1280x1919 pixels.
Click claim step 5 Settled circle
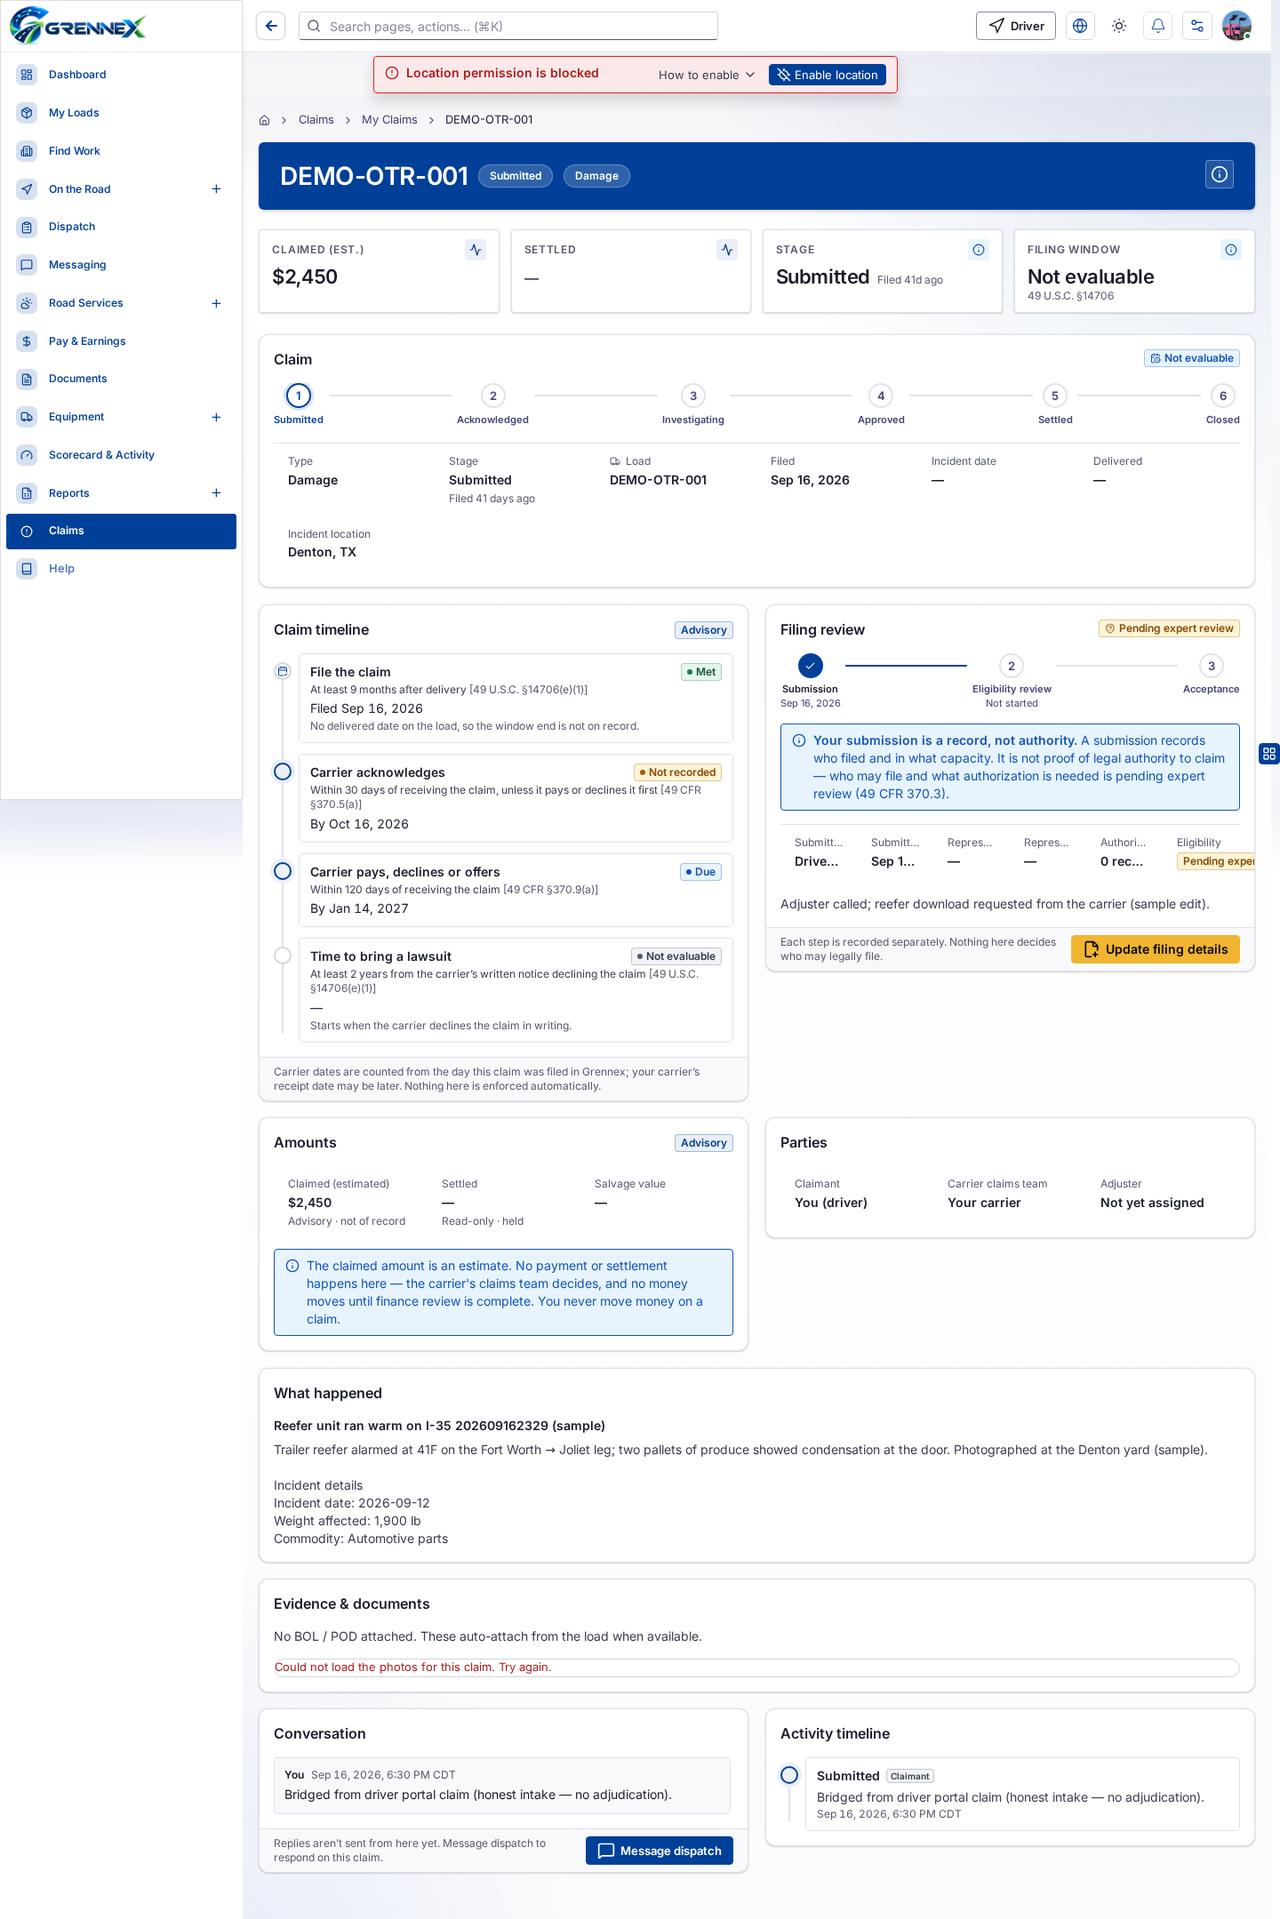pyautogui.click(x=1055, y=396)
